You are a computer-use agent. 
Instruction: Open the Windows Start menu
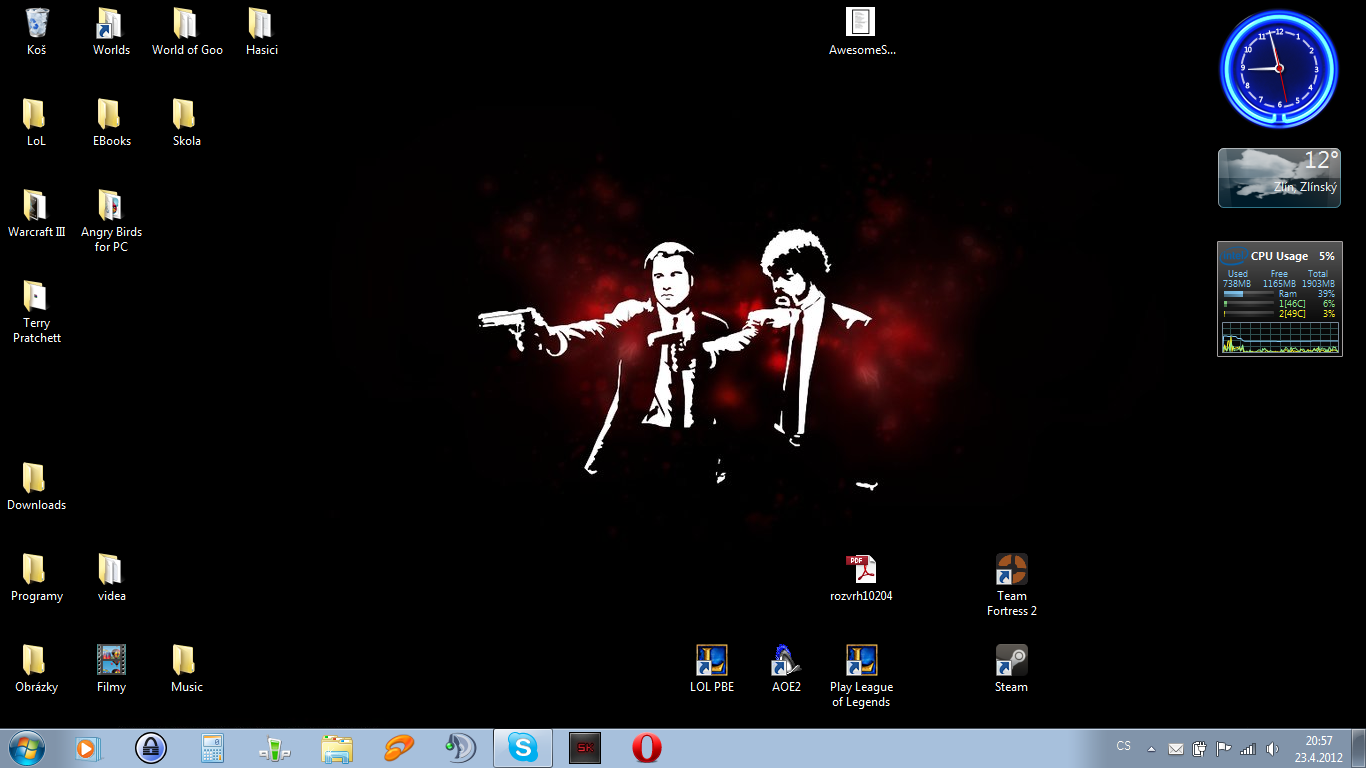coord(27,748)
